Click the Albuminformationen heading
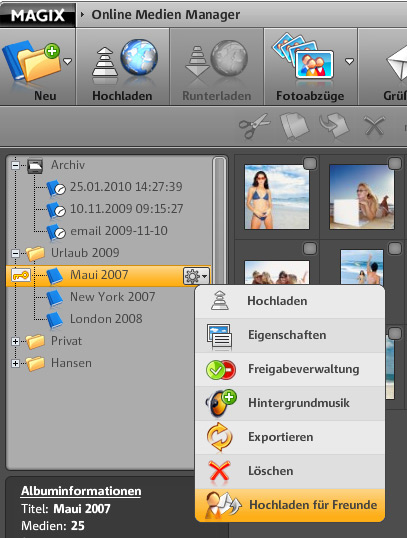This screenshot has width=407, height=538. pos(81,491)
